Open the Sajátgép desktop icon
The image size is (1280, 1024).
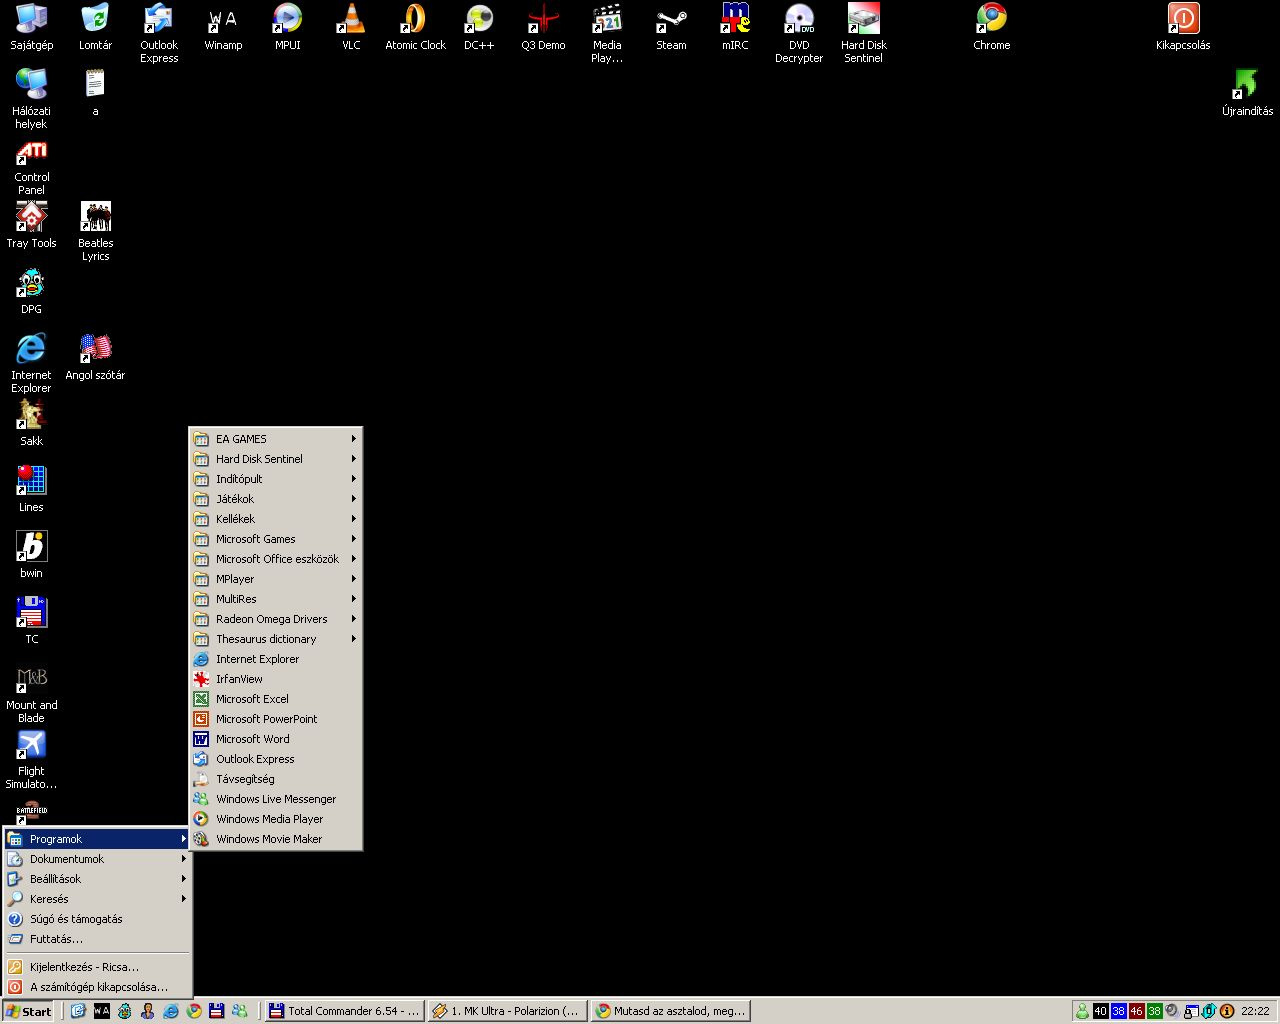click(x=31, y=27)
